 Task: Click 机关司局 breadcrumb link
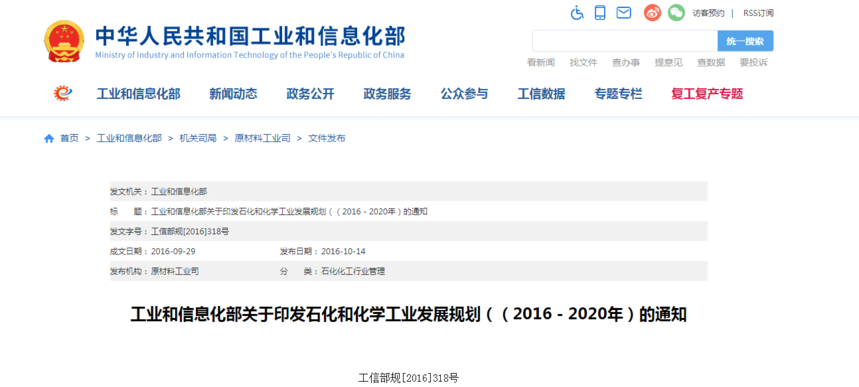(198, 138)
